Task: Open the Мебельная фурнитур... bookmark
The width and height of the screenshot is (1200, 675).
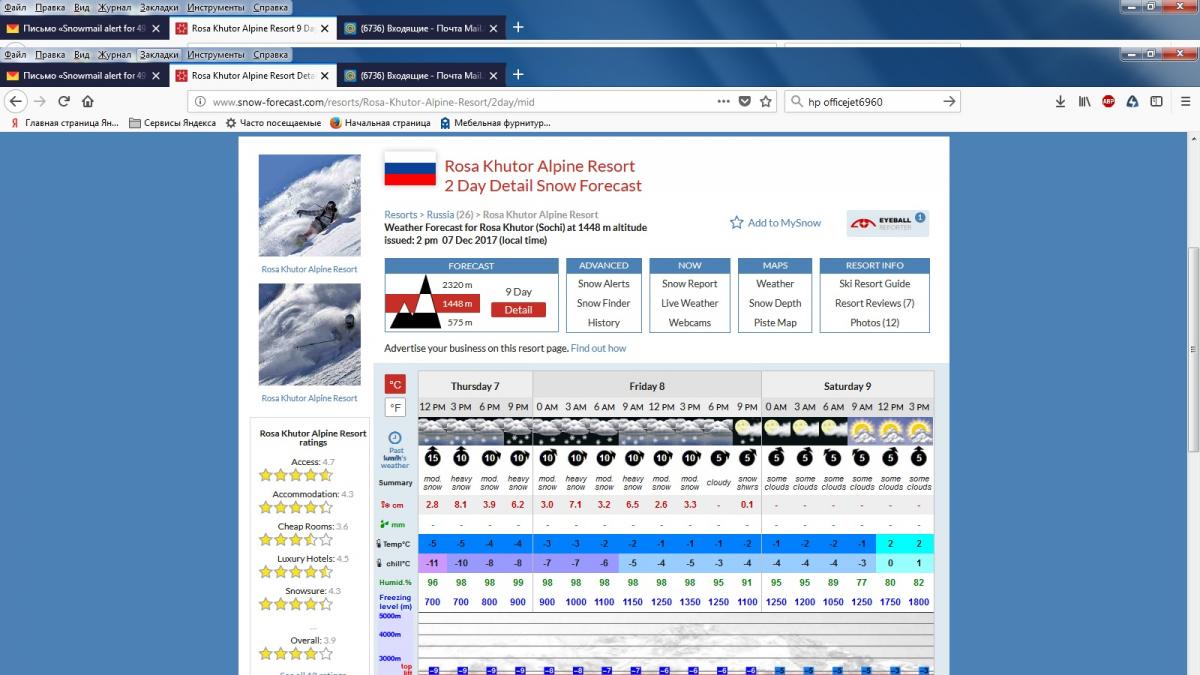Action: pyautogui.click(x=495, y=123)
